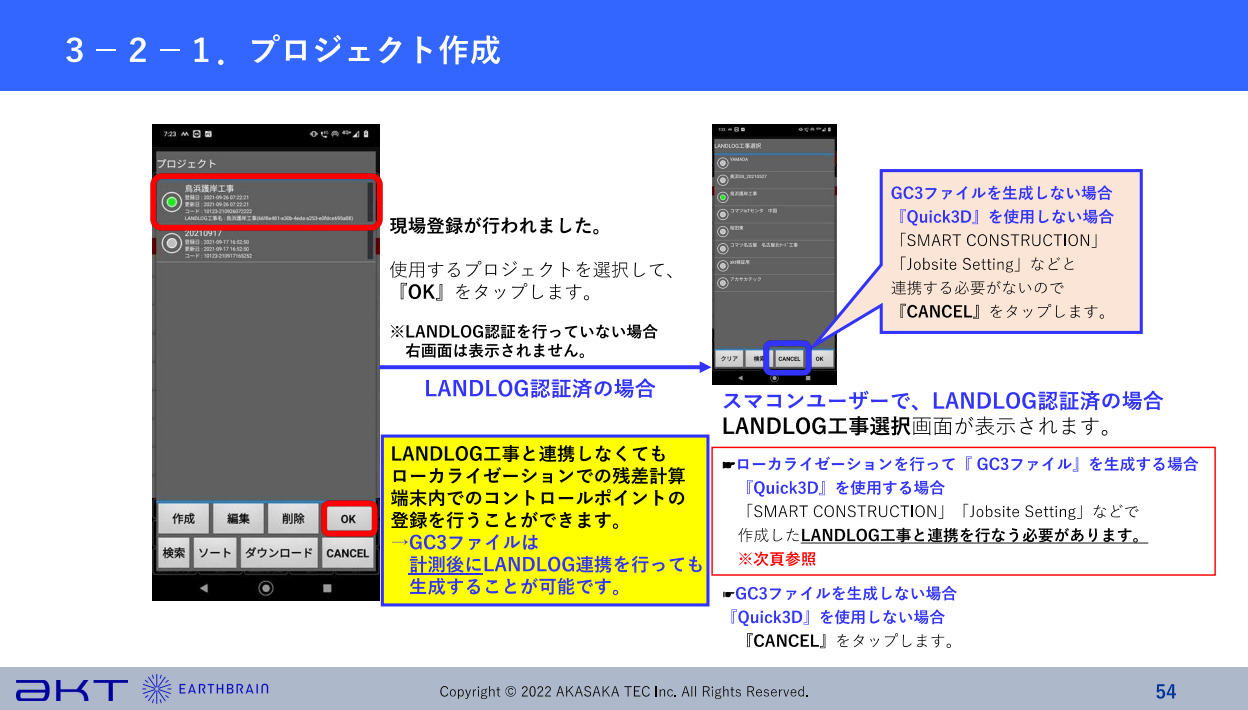Click the プロジェクト title on left phone
This screenshot has width=1248, height=710.
tap(187, 163)
